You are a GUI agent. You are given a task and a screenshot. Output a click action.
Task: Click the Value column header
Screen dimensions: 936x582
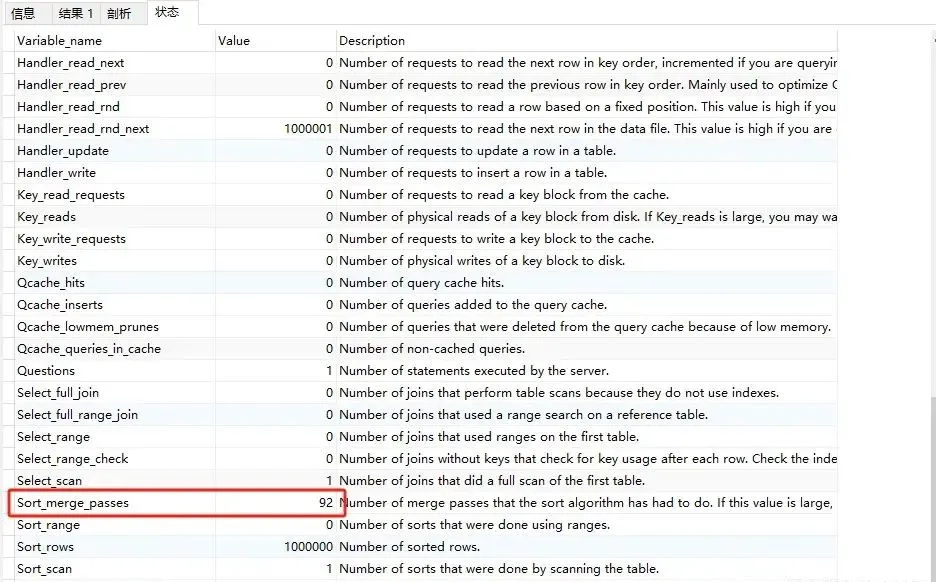(x=234, y=41)
